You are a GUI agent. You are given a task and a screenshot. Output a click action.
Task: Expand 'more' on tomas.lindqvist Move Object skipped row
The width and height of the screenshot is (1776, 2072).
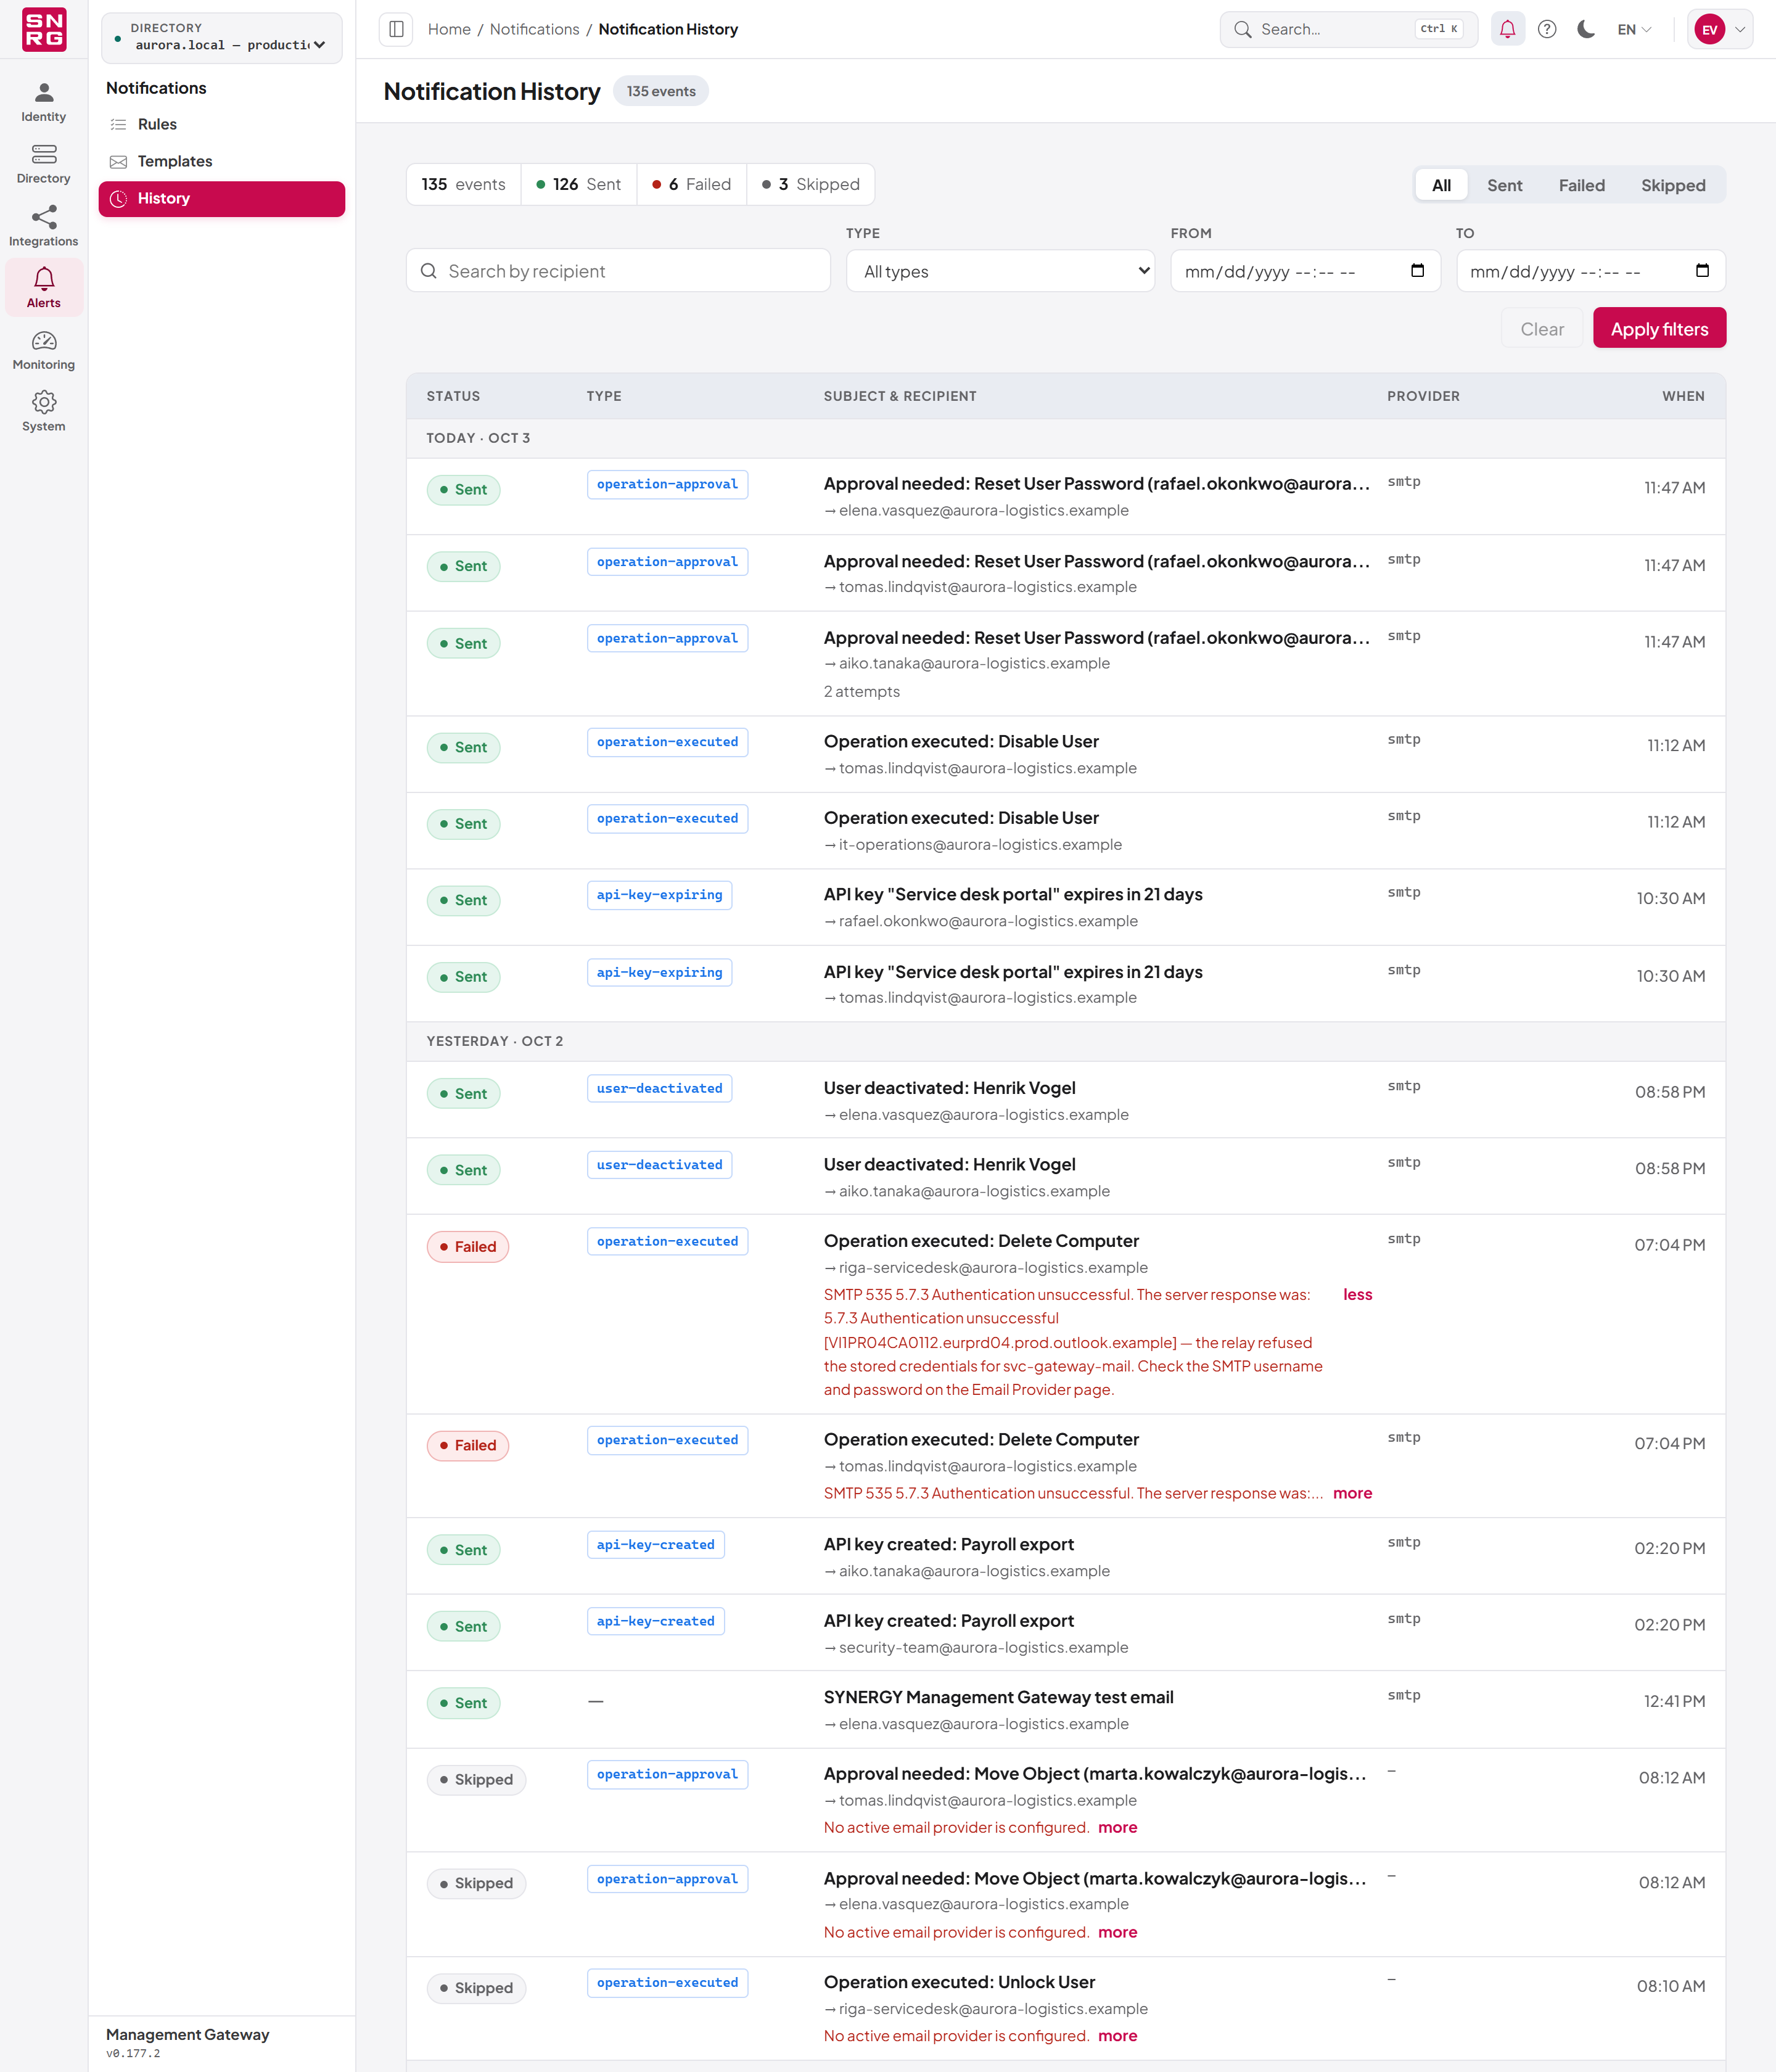point(1117,1827)
